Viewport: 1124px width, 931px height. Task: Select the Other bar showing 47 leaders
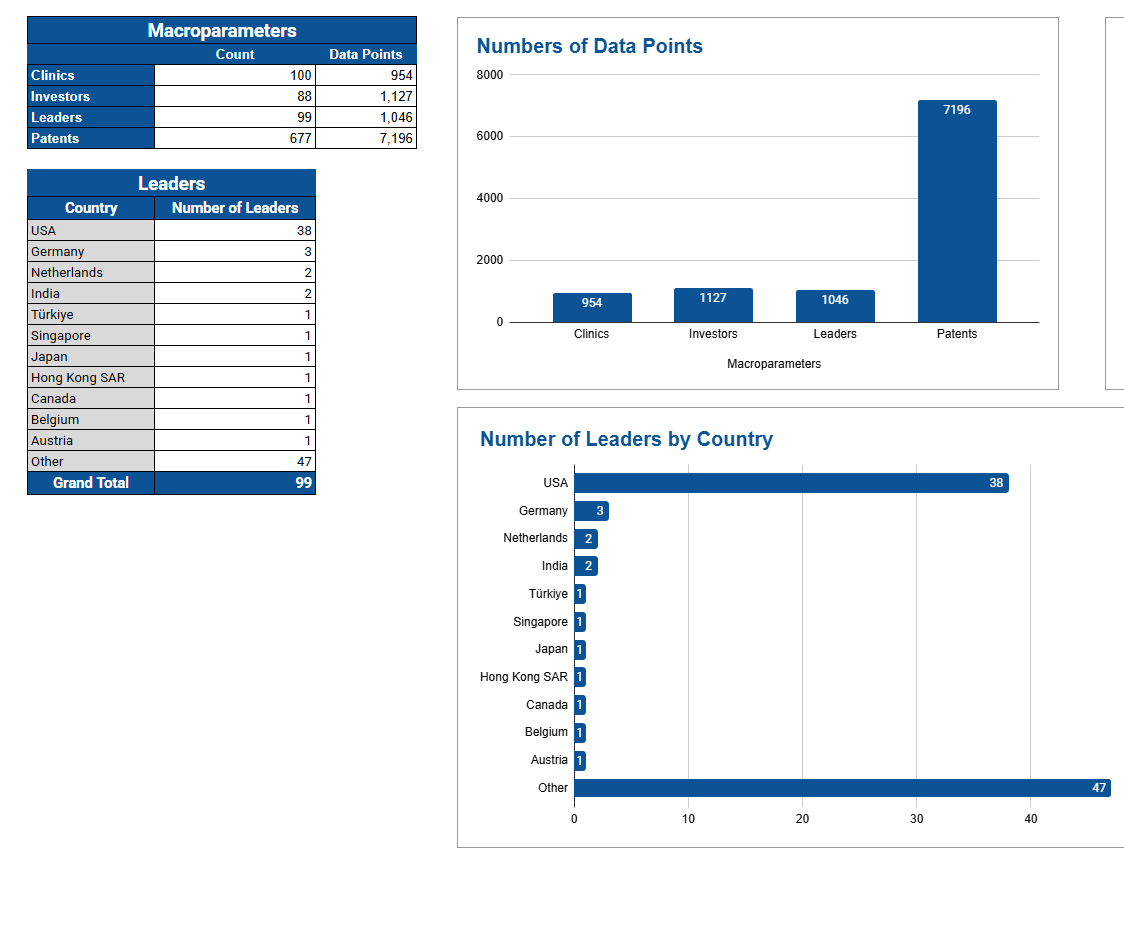(x=841, y=788)
